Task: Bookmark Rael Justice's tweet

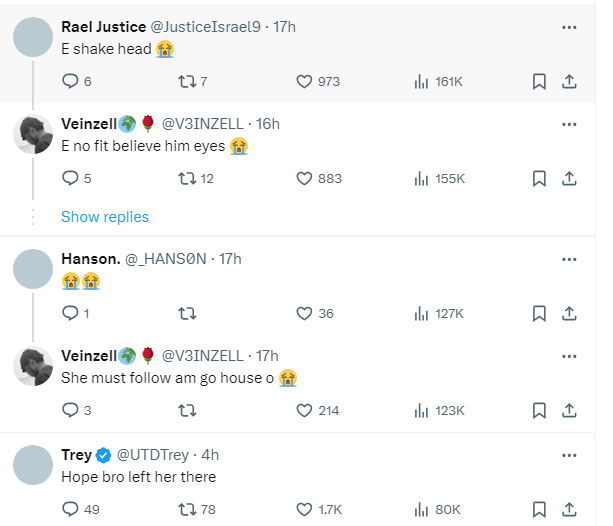Action: click(539, 82)
